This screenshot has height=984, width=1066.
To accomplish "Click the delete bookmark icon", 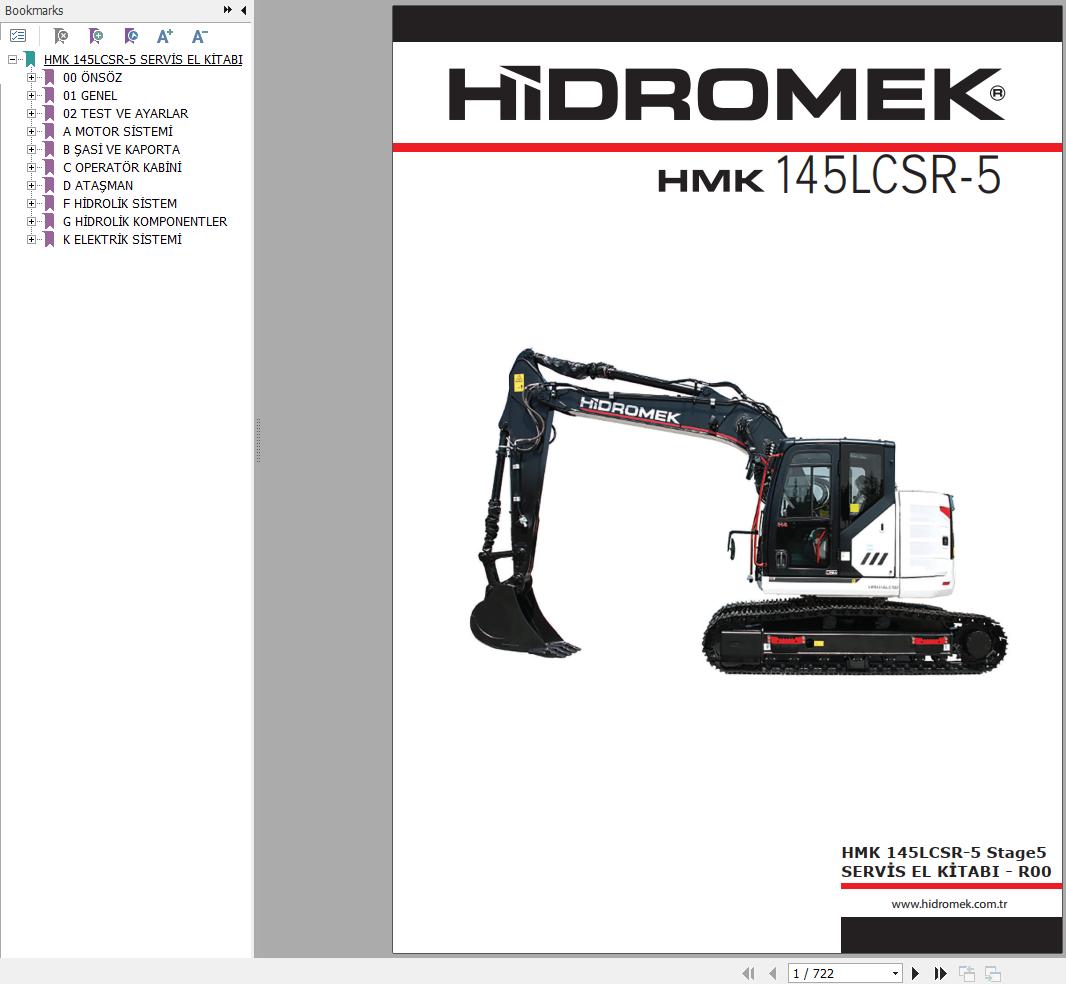I will pyautogui.click(x=61, y=36).
